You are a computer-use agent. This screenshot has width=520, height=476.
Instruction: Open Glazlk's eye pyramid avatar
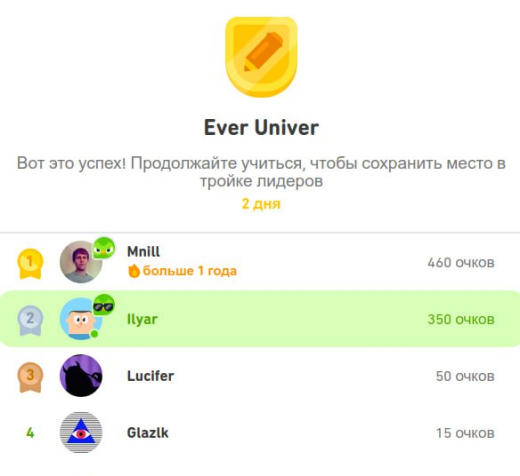click(x=81, y=432)
